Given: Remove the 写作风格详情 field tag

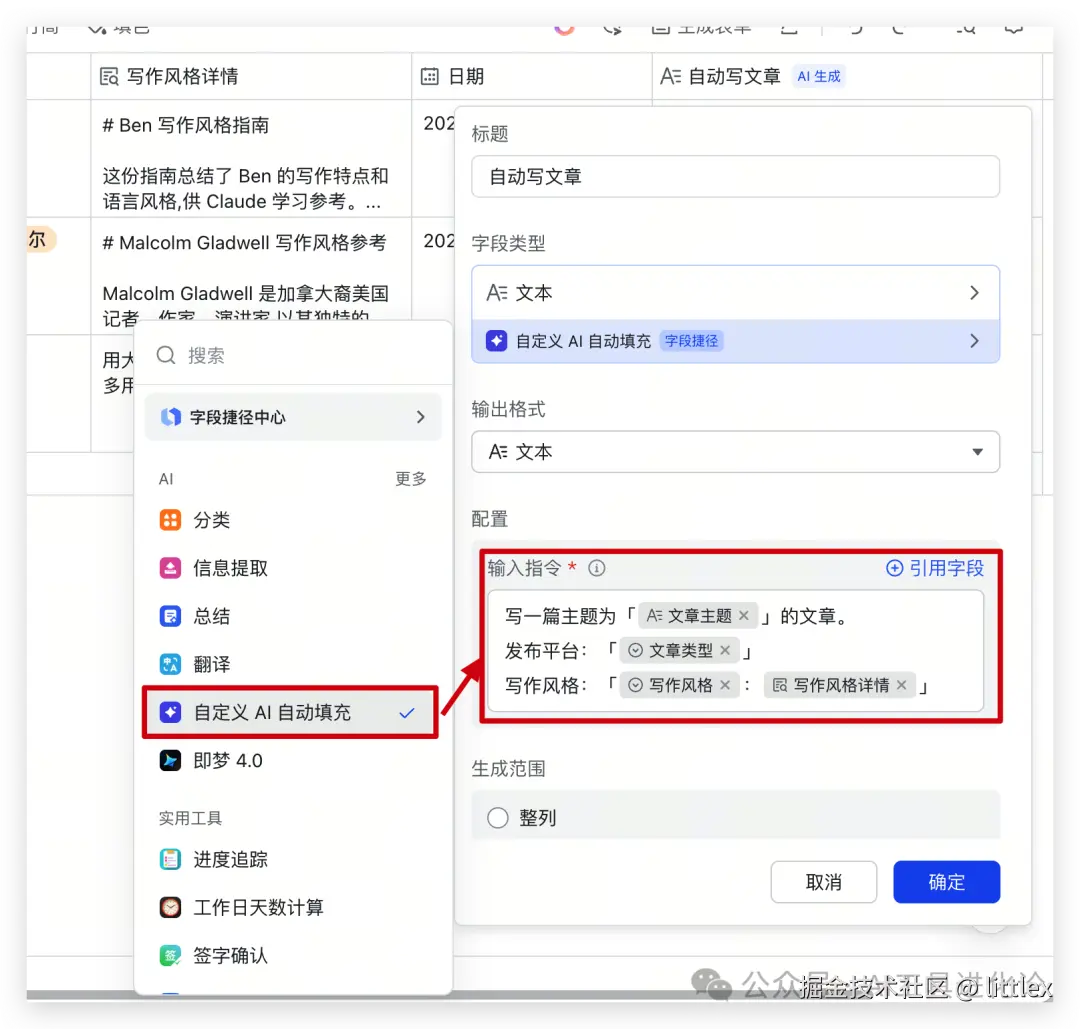Looking at the screenshot, I should 901,685.
